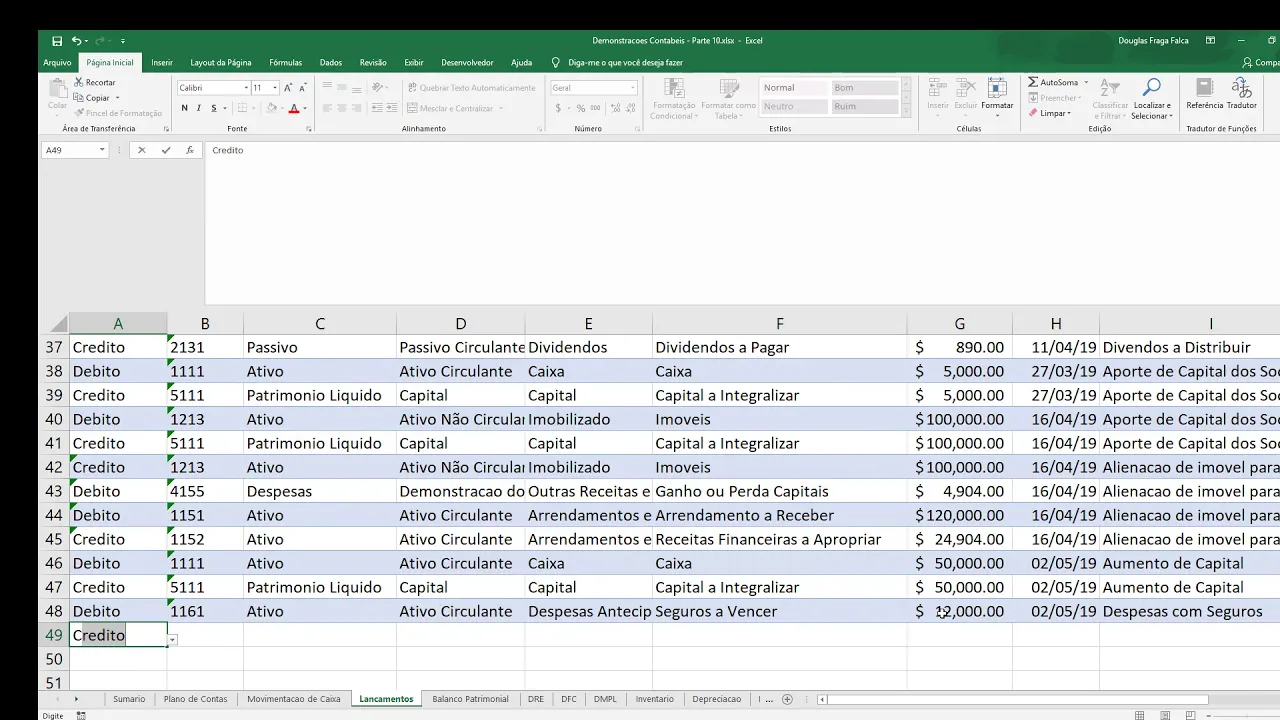Clear contents with Limpar eraser

click(x=1050, y=113)
